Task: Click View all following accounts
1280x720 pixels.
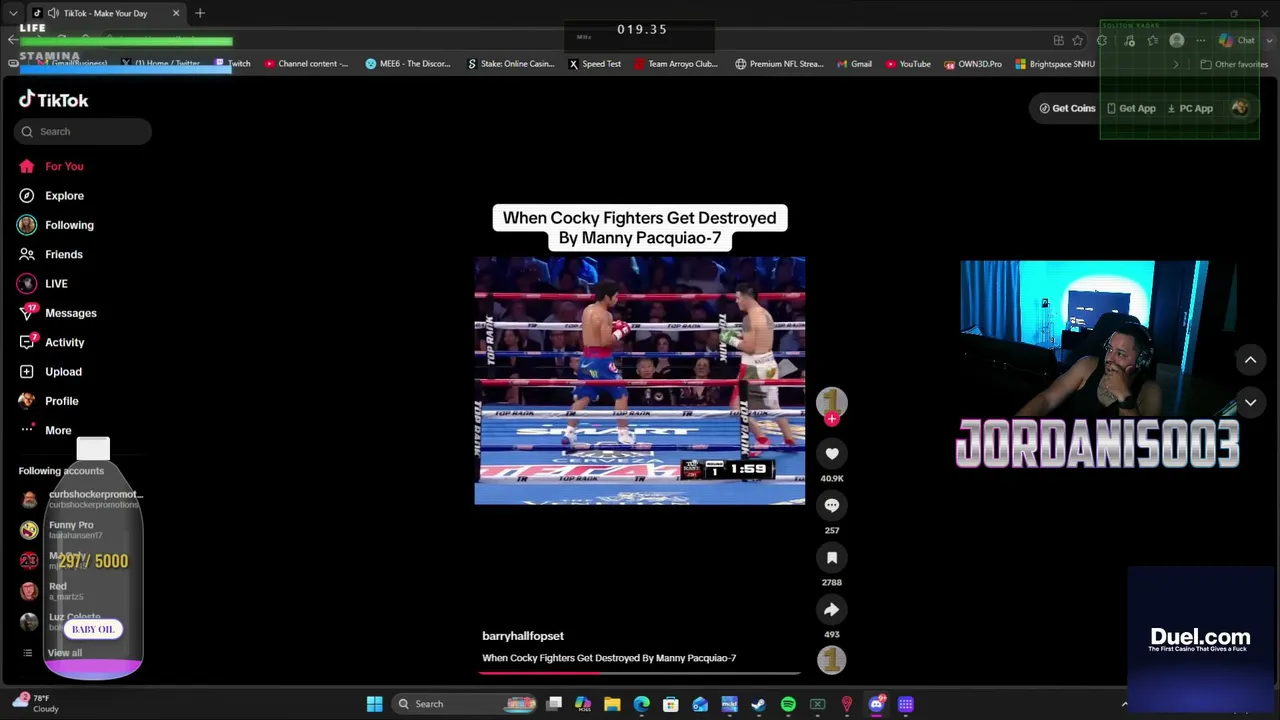Action: pos(65,653)
